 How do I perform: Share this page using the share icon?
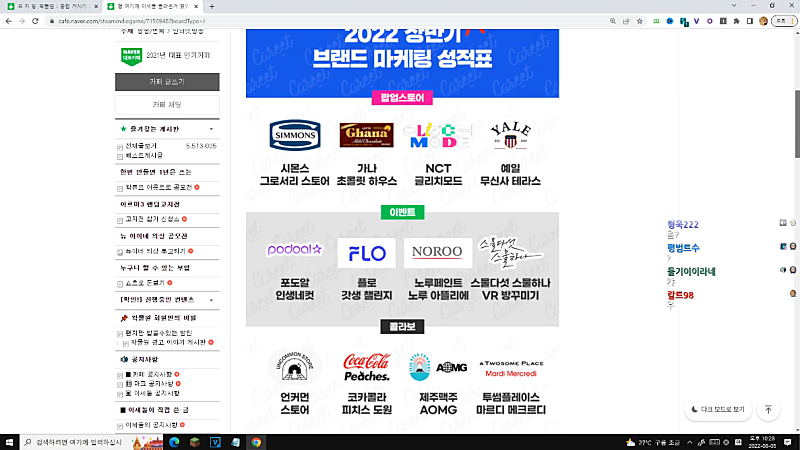(x=626, y=21)
